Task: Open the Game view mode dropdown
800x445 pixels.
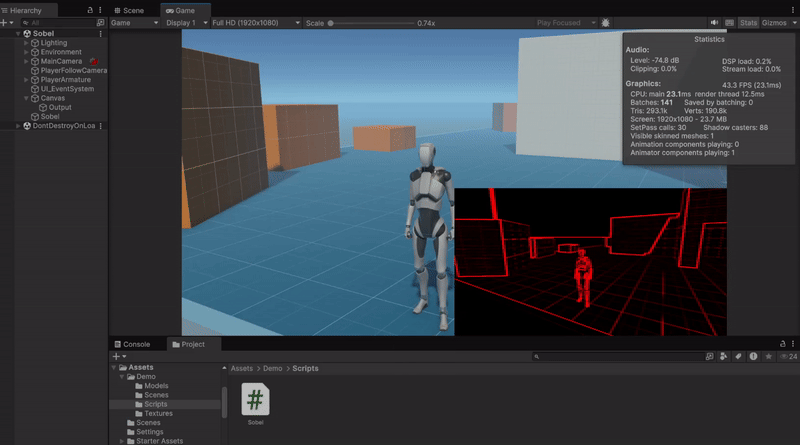Action: coord(134,23)
